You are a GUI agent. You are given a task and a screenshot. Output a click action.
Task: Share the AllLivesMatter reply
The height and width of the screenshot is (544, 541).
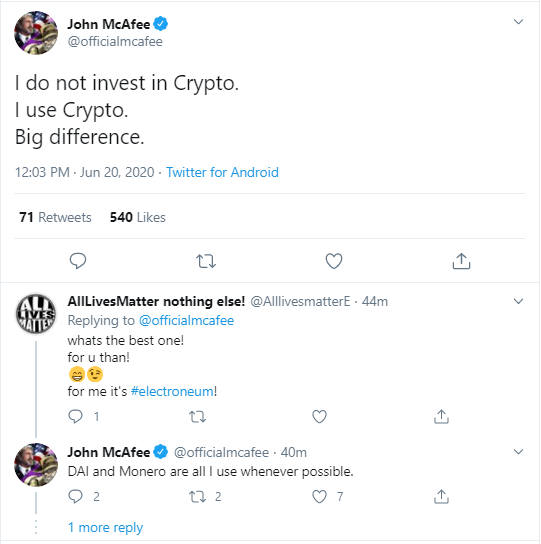point(441,417)
